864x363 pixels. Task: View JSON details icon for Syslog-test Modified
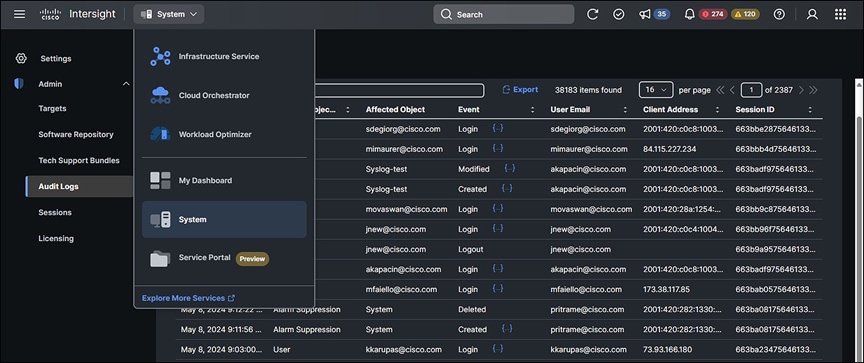coord(510,169)
